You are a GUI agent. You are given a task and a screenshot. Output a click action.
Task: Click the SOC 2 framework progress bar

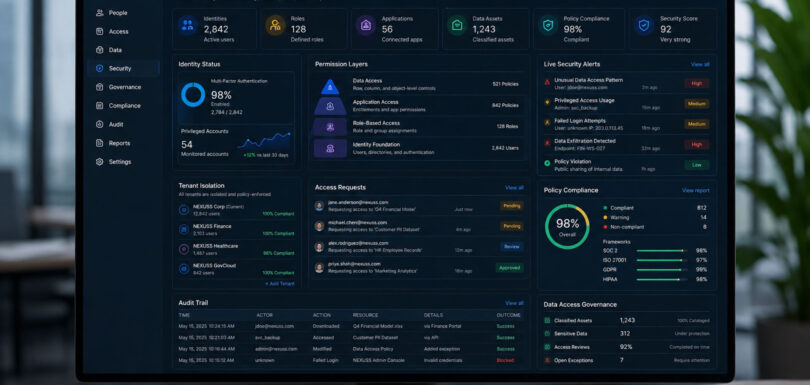(x=662, y=251)
